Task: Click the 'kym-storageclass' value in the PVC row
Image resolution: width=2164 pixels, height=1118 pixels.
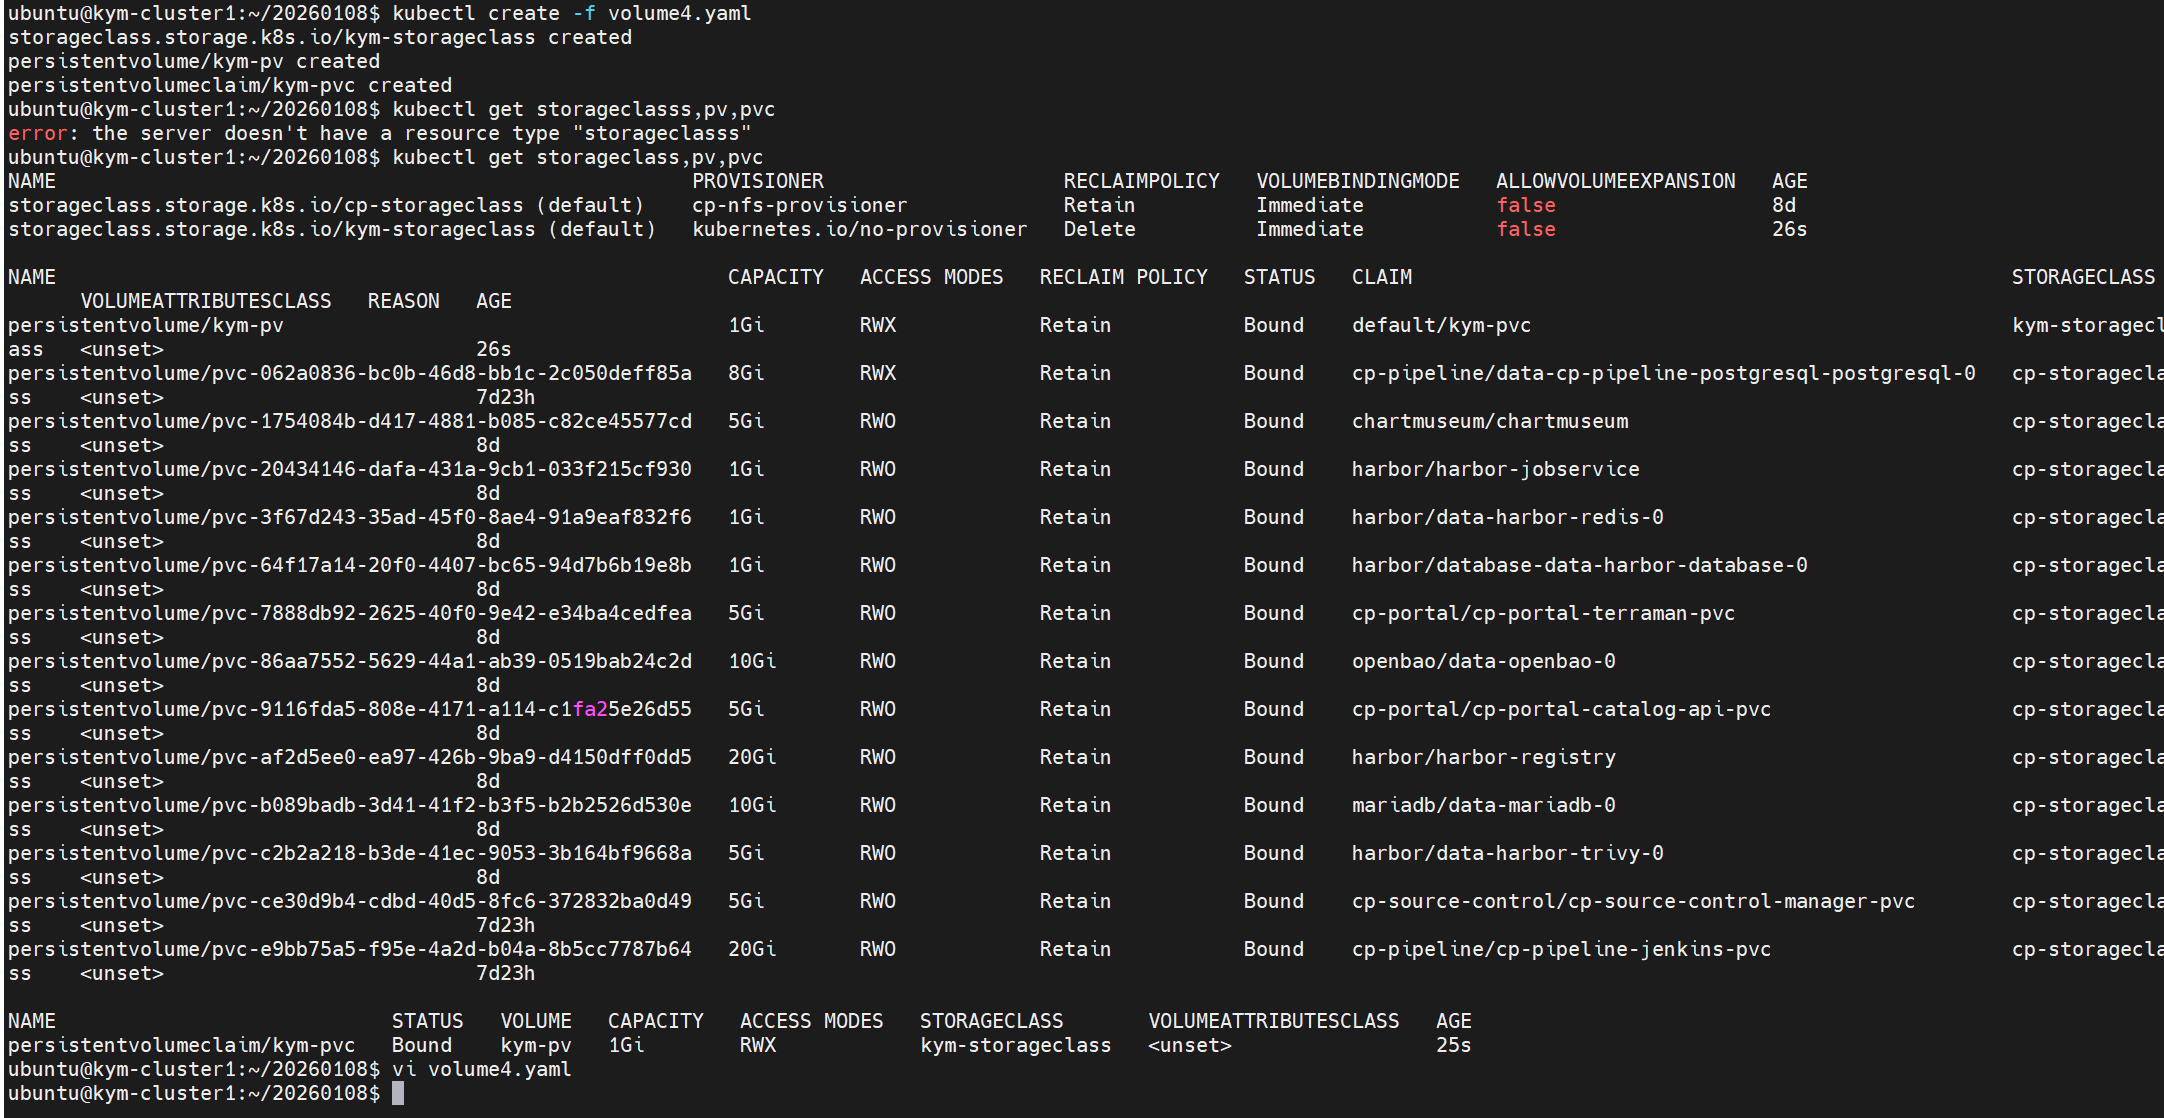Action: (x=1015, y=1045)
